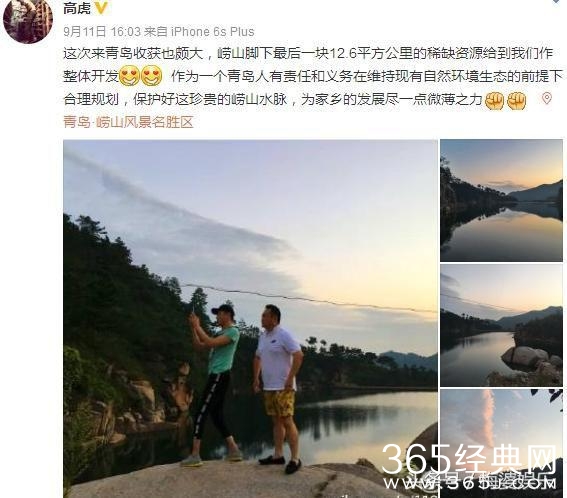Click the 365经典网 watermark text

[469, 459]
